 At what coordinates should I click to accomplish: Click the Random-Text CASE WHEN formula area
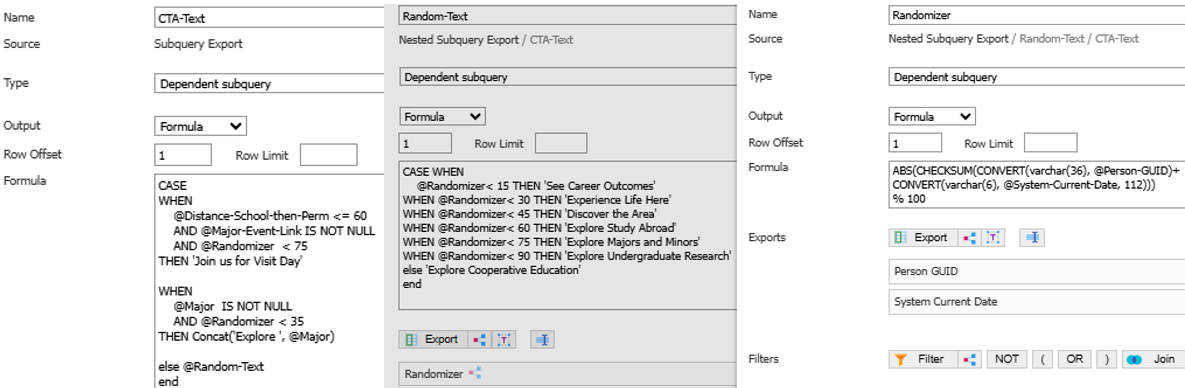coord(567,235)
